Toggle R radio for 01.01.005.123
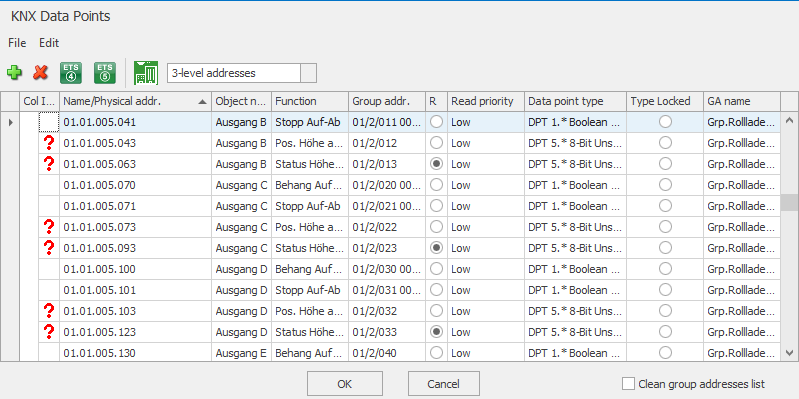 click(436, 332)
